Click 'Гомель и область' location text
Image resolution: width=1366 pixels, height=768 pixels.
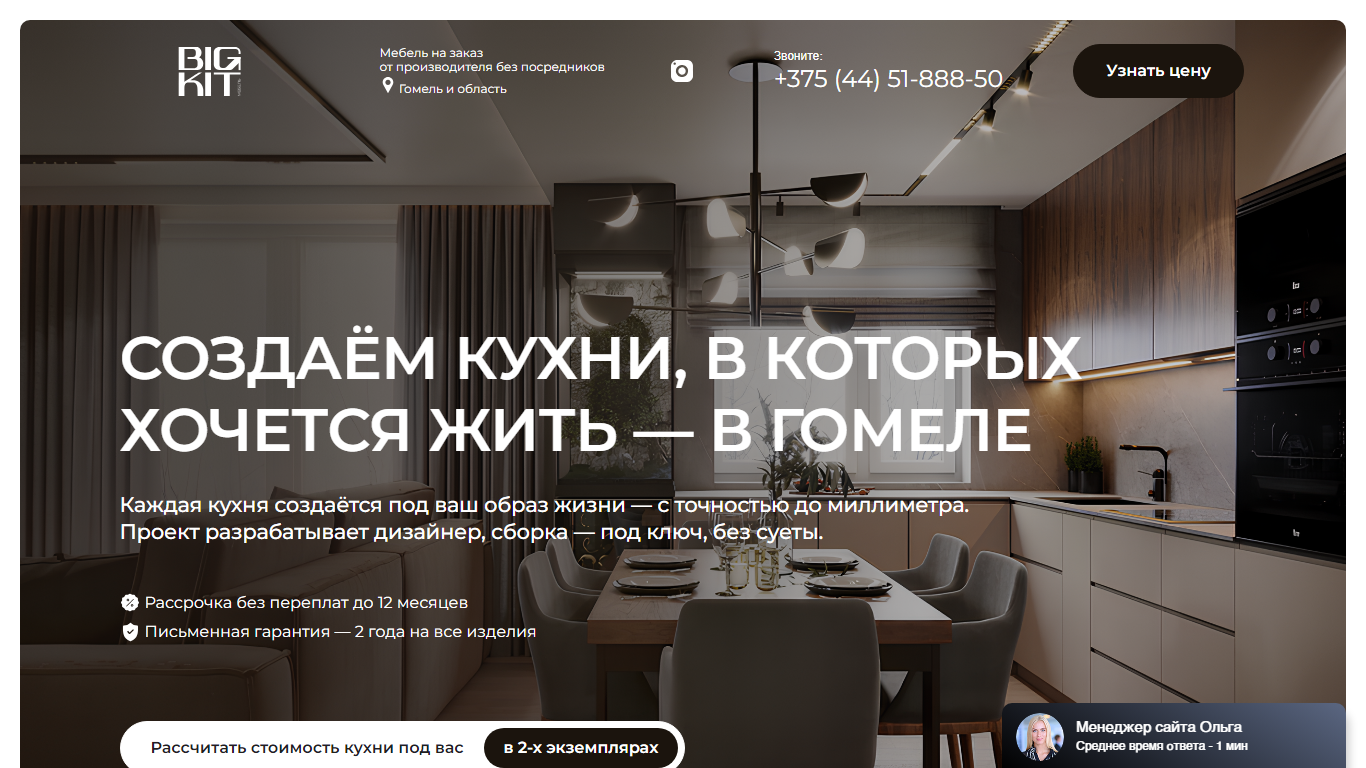tap(453, 89)
